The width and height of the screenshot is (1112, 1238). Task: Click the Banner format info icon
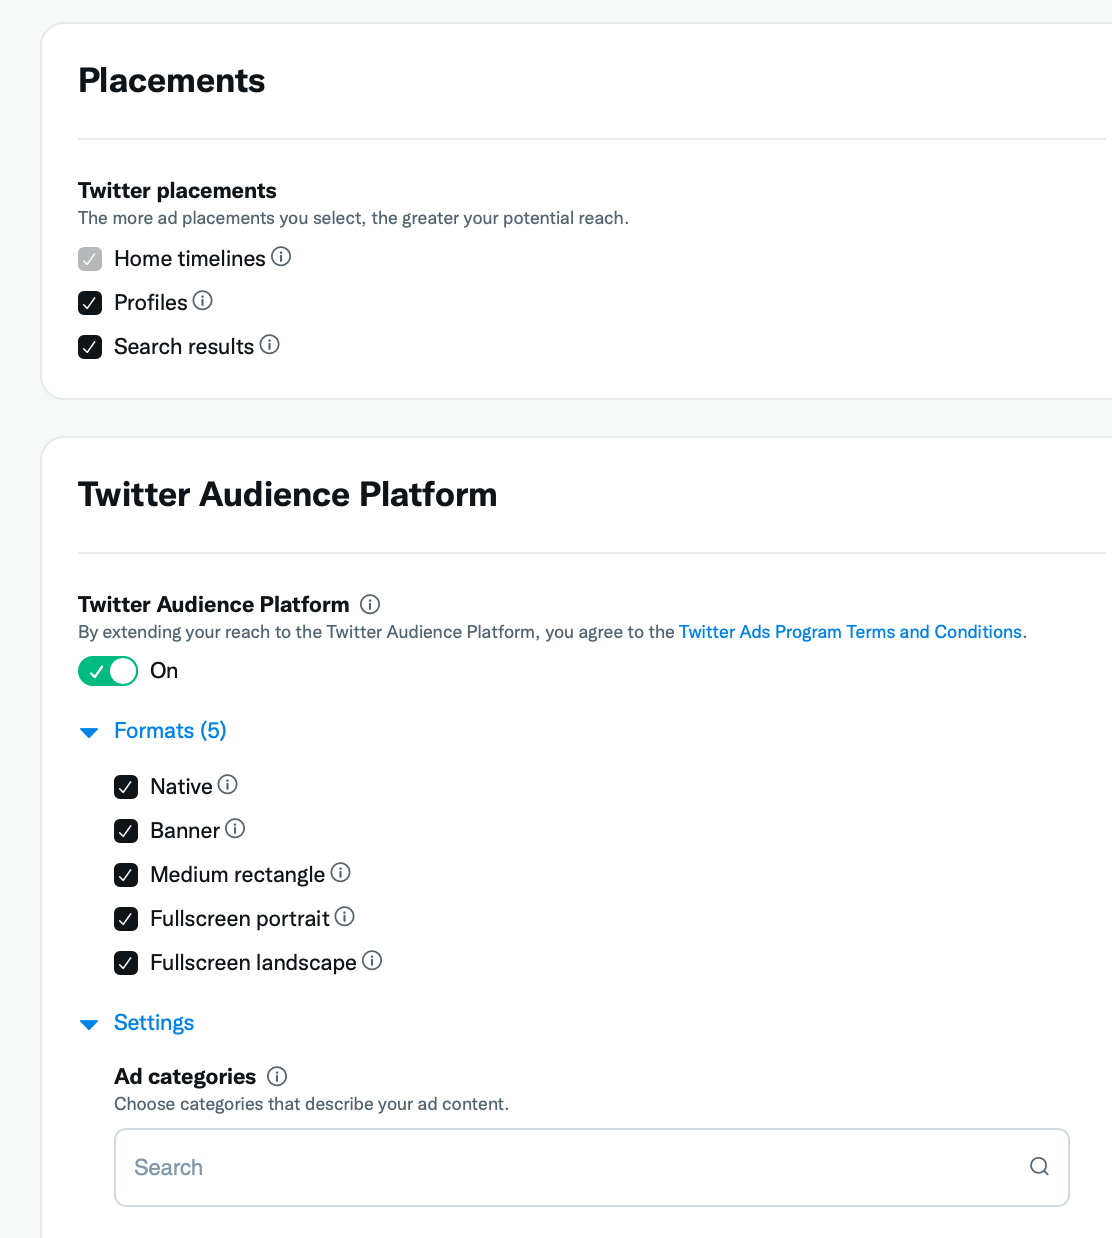(x=235, y=829)
